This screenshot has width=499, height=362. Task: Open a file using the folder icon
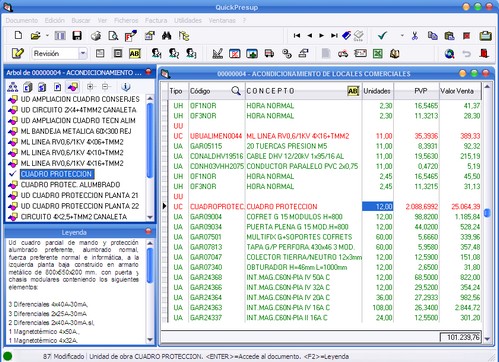(x=35, y=35)
